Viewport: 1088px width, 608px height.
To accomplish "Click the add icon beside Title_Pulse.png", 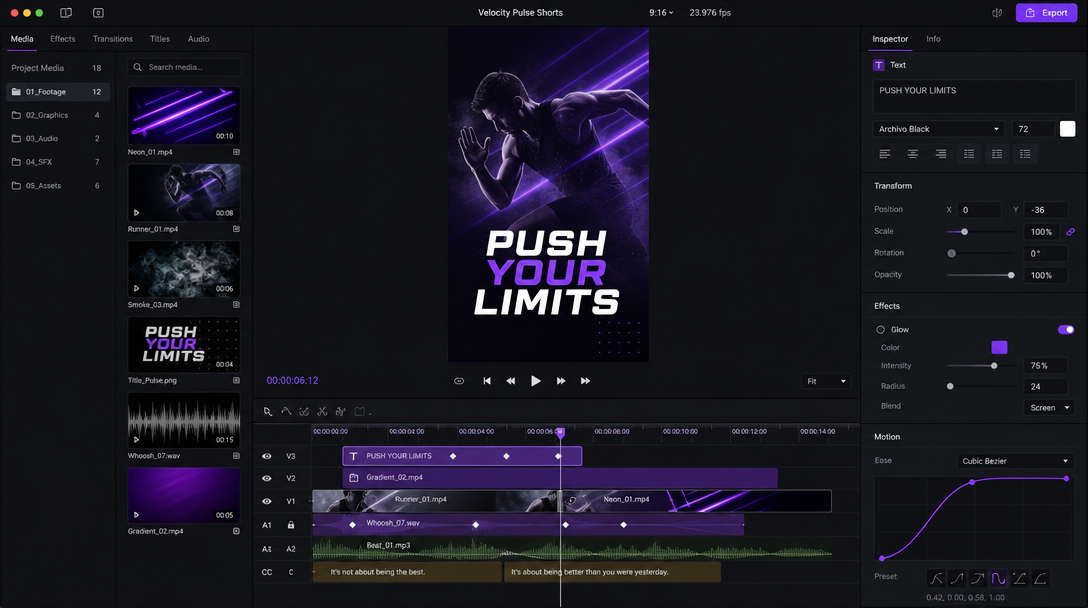I will 237,380.
